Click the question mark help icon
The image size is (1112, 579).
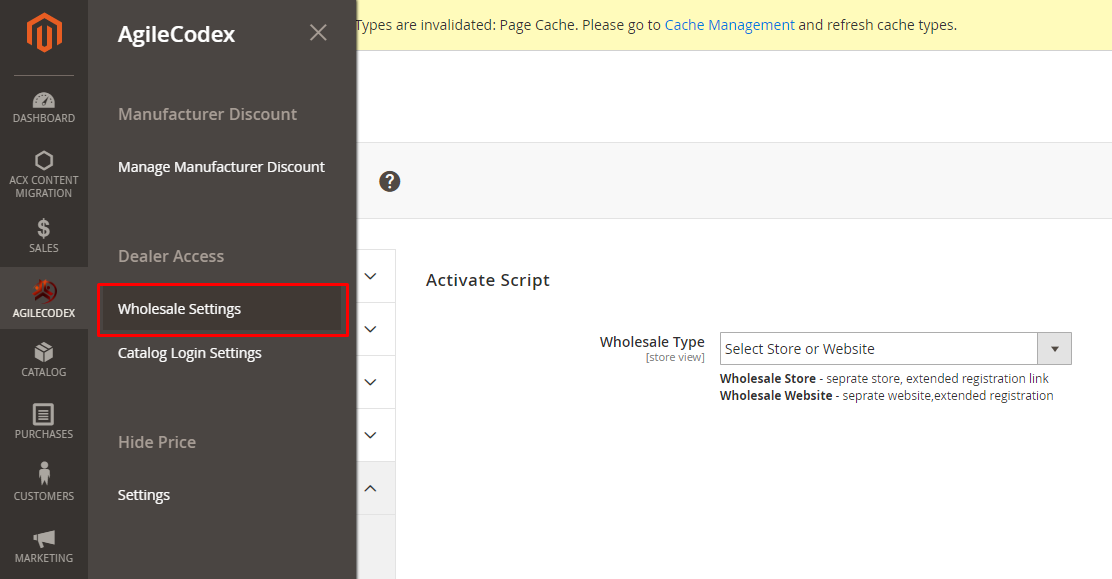pyautogui.click(x=389, y=182)
